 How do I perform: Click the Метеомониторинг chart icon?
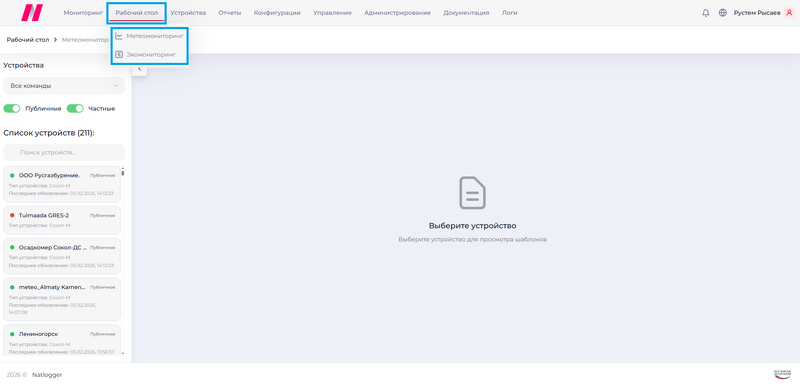coord(119,36)
